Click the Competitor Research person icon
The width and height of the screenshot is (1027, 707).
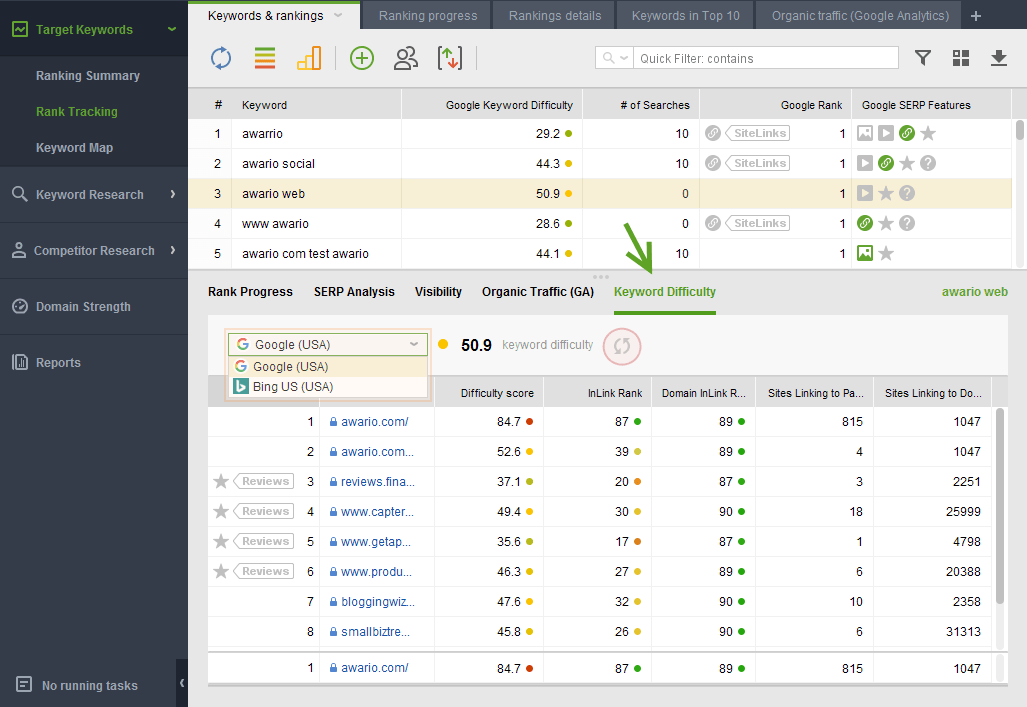tap(19, 250)
